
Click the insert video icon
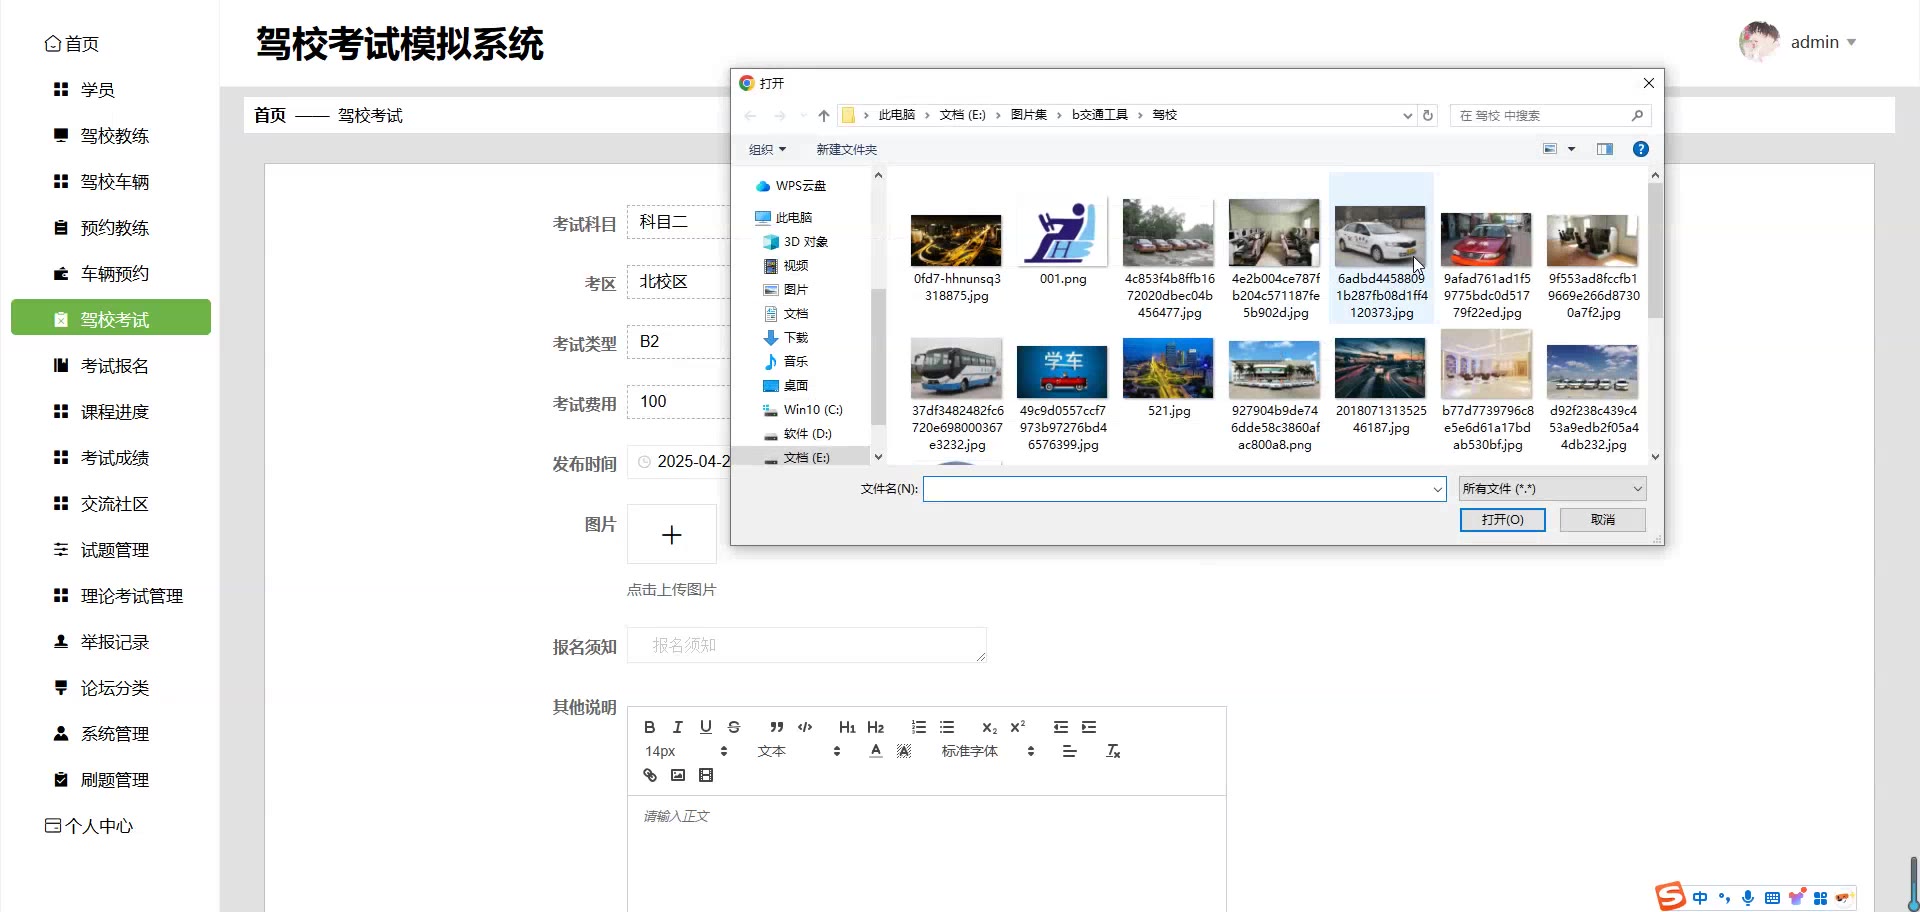coord(706,775)
